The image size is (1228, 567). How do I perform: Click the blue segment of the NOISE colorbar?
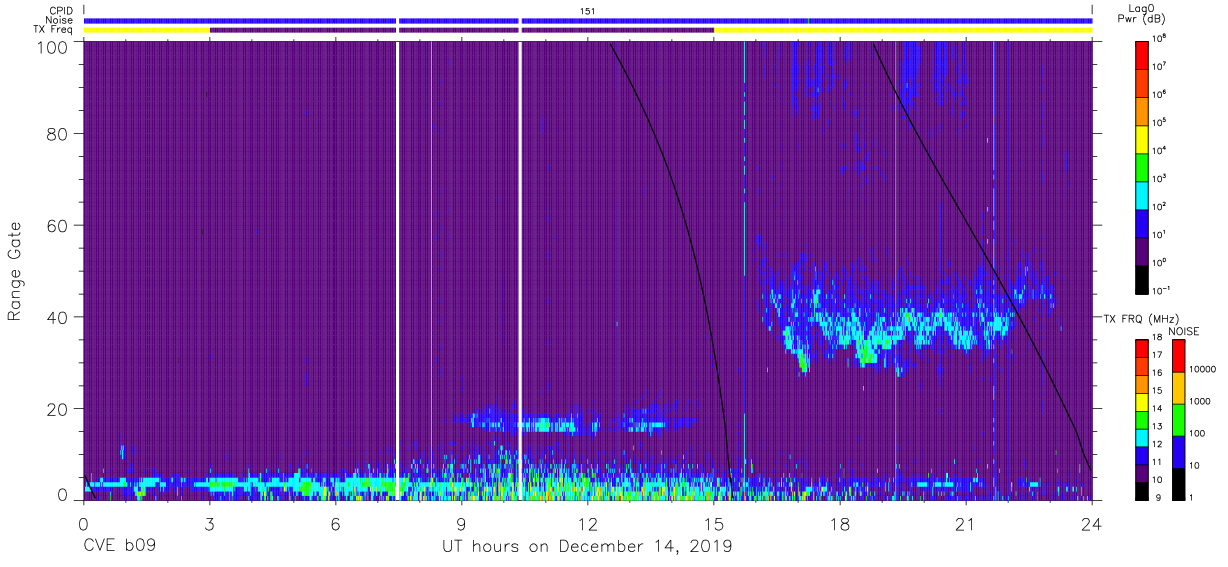1178,452
